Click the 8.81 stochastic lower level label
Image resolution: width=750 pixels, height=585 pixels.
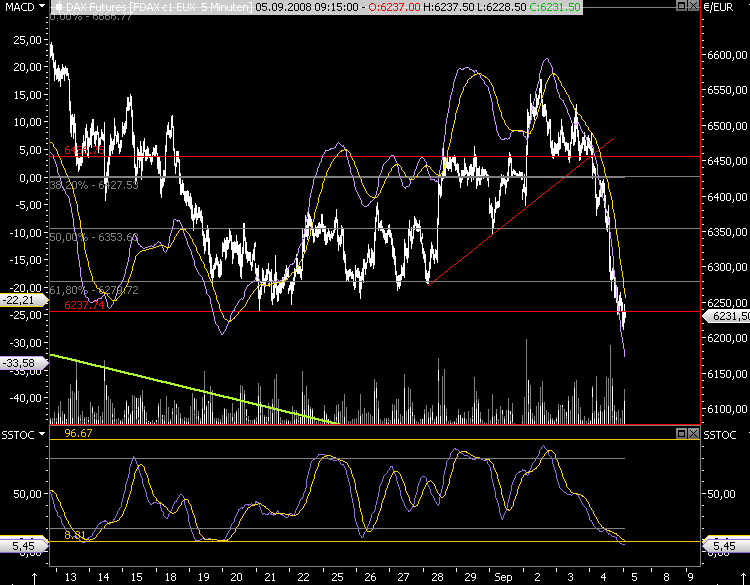75,535
